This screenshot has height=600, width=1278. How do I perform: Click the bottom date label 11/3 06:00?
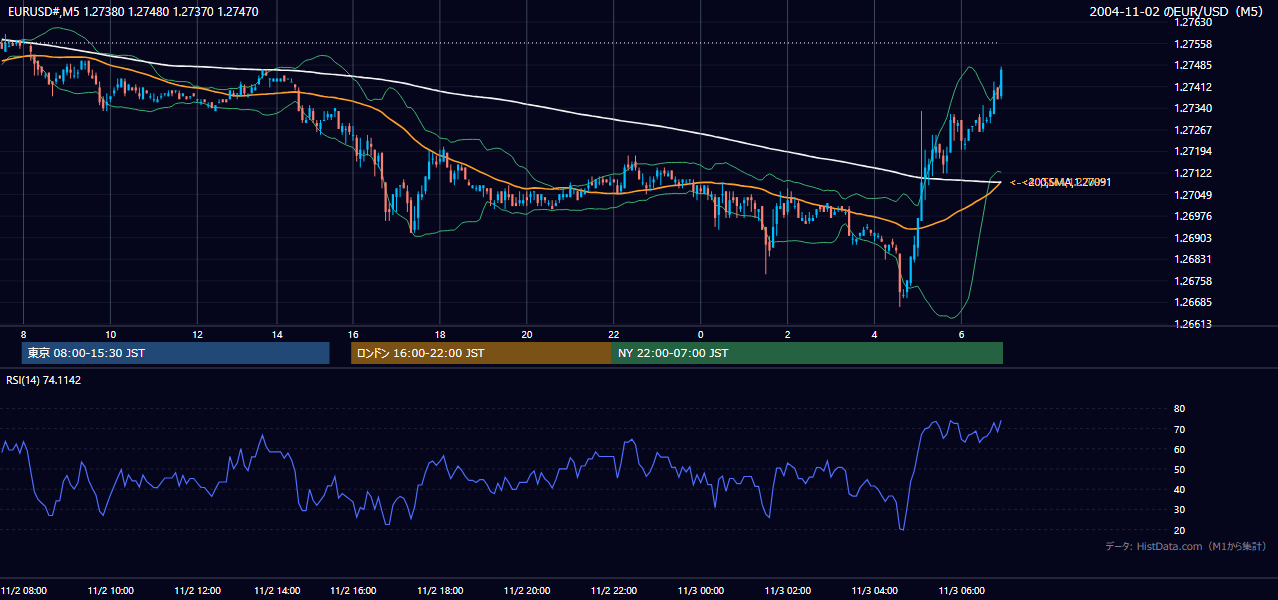962,590
